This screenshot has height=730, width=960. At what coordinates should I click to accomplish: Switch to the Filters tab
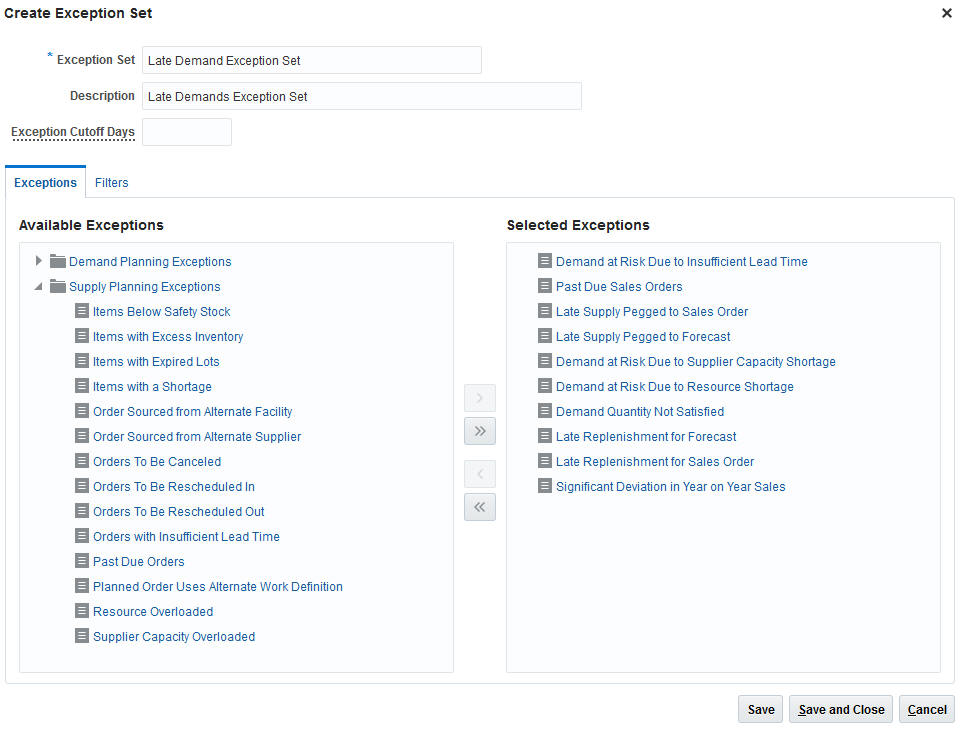pos(112,183)
